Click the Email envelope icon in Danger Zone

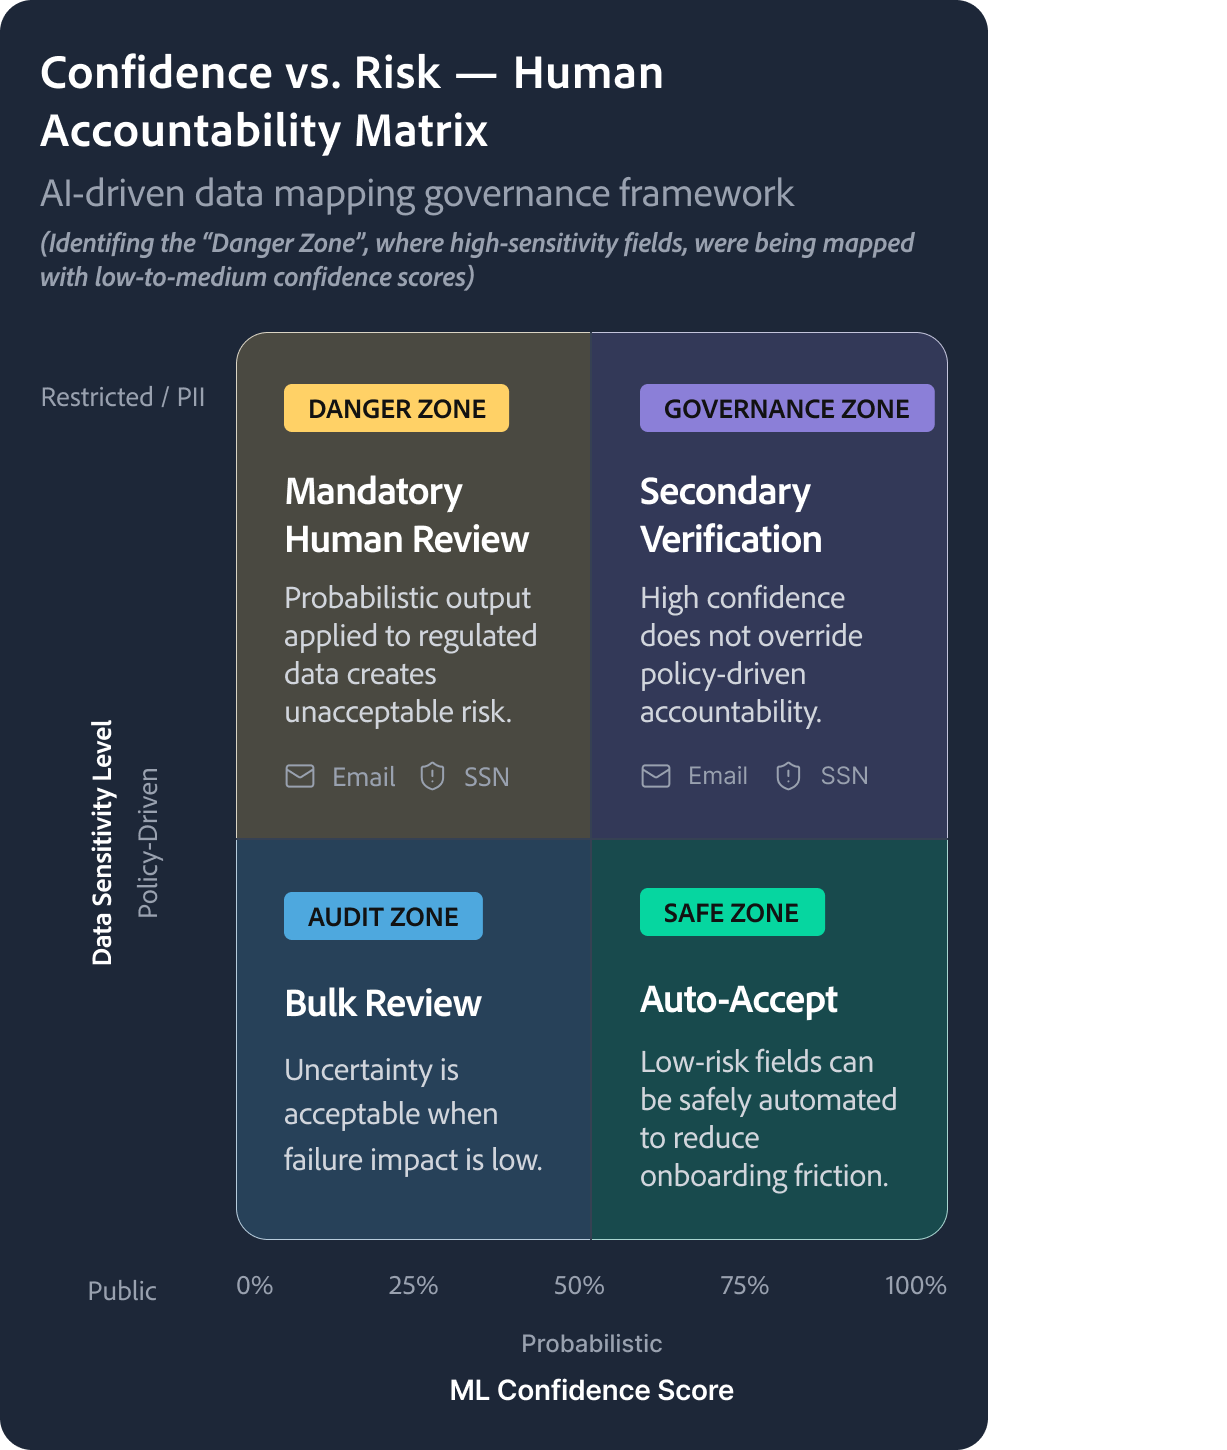(x=301, y=776)
